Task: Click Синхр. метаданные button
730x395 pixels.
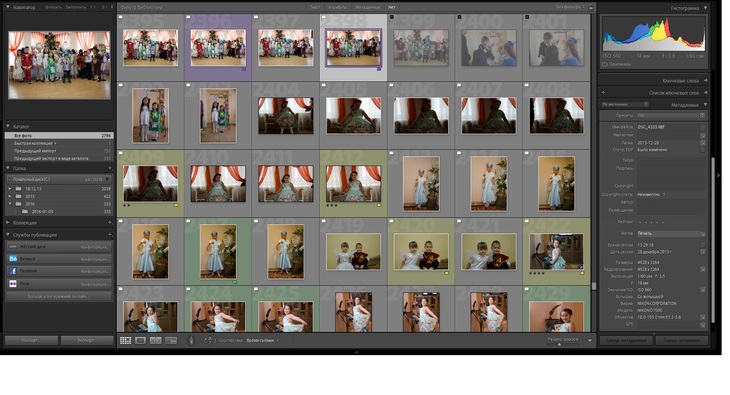Action: (626, 341)
